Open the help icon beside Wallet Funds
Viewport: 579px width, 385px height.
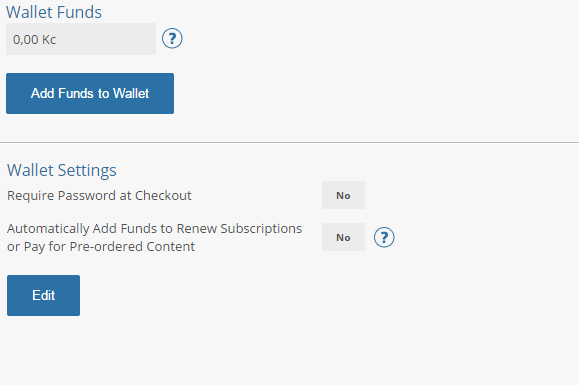(172, 38)
